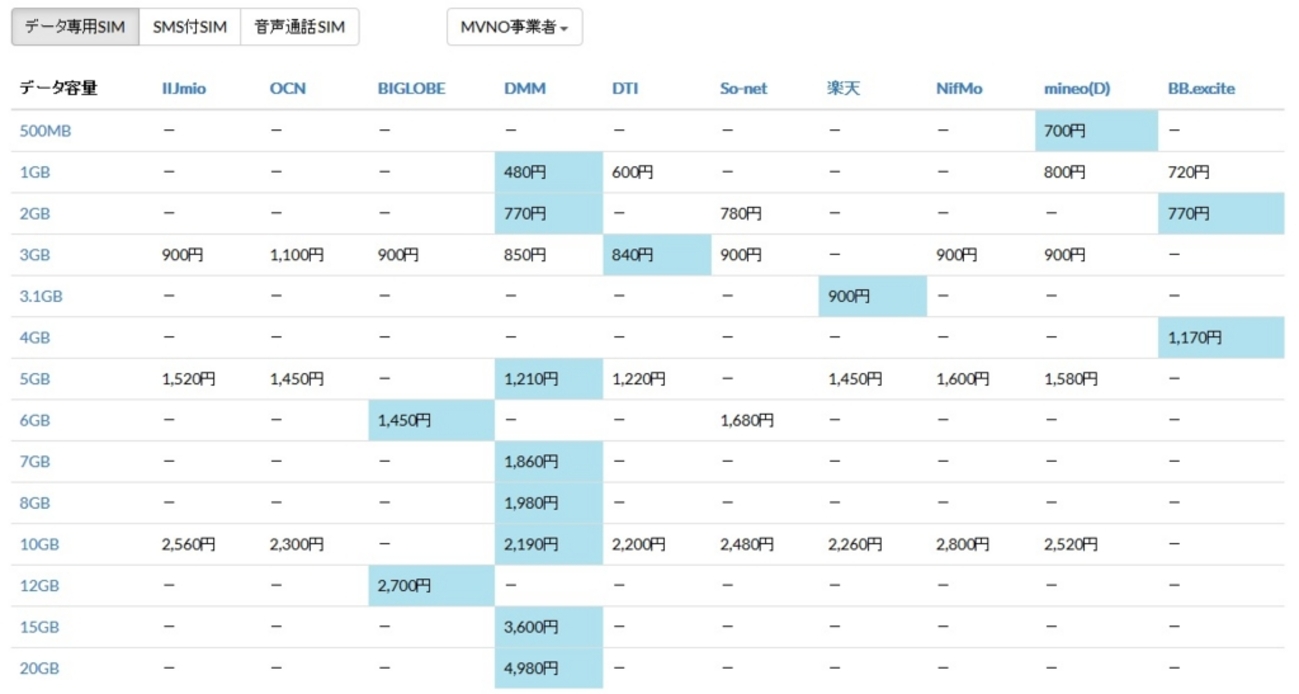Click the 3.1GB capacity row link
1299x694 pixels.
(x=41, y=296)
